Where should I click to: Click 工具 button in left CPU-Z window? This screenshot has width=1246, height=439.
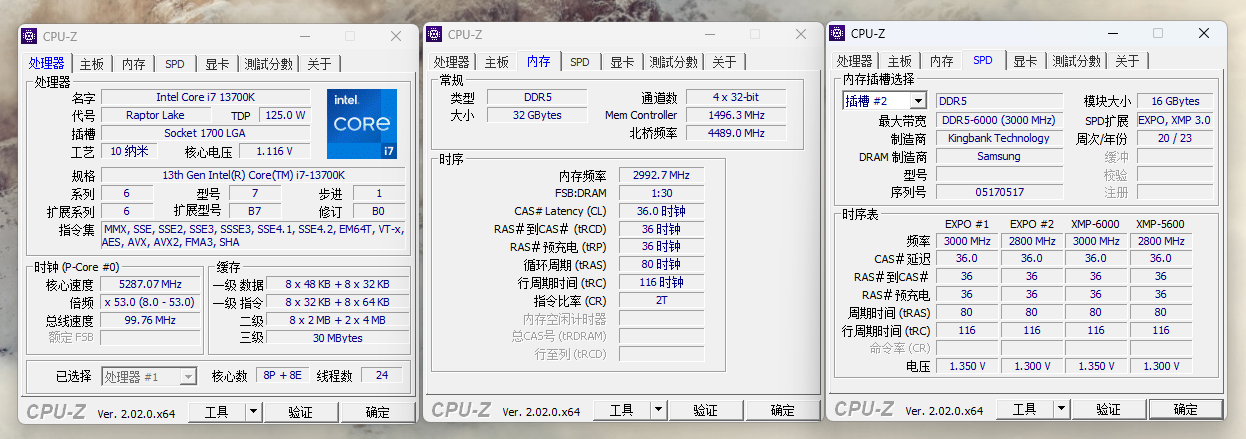[x=216, y=412]
